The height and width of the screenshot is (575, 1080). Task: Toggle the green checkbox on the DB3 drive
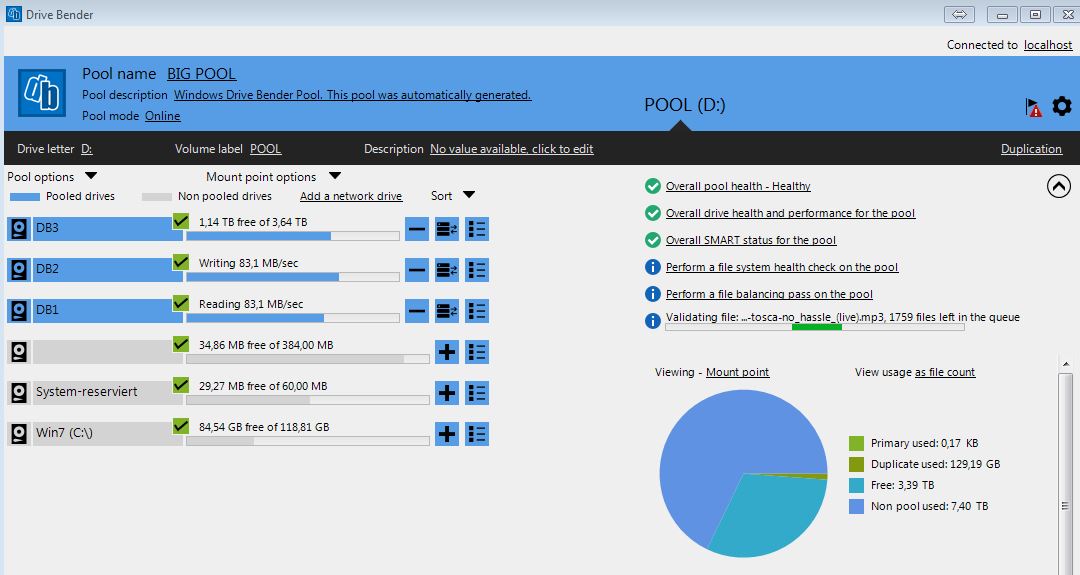[x=180, y=221]
